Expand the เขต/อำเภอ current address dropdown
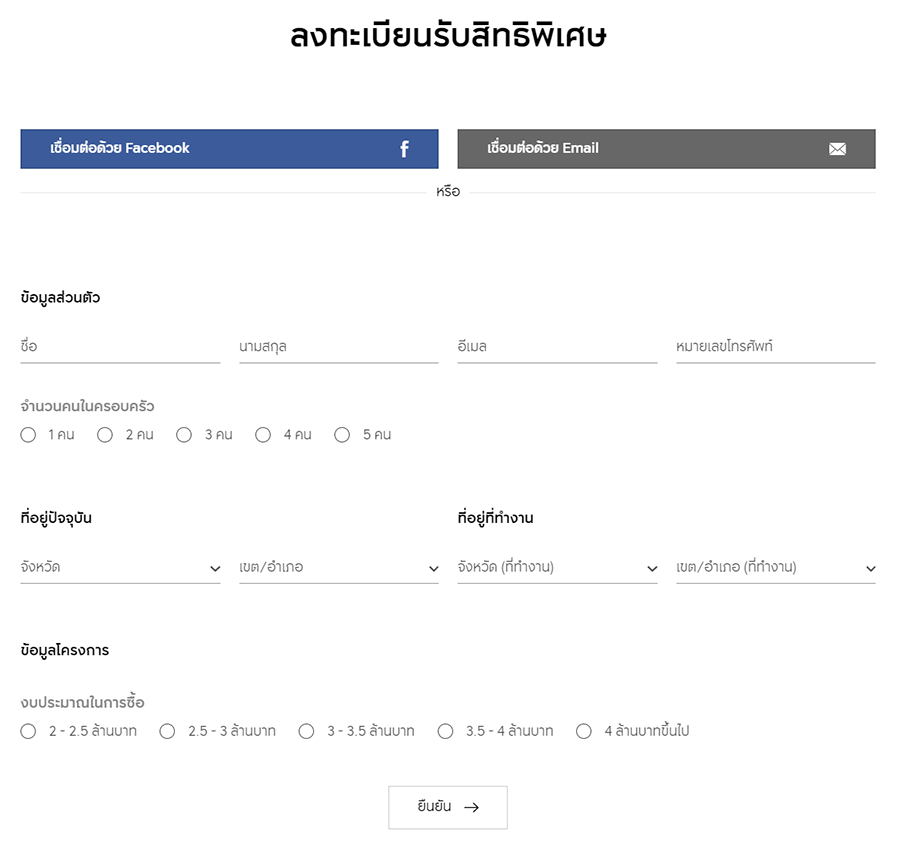 point(339,568)
